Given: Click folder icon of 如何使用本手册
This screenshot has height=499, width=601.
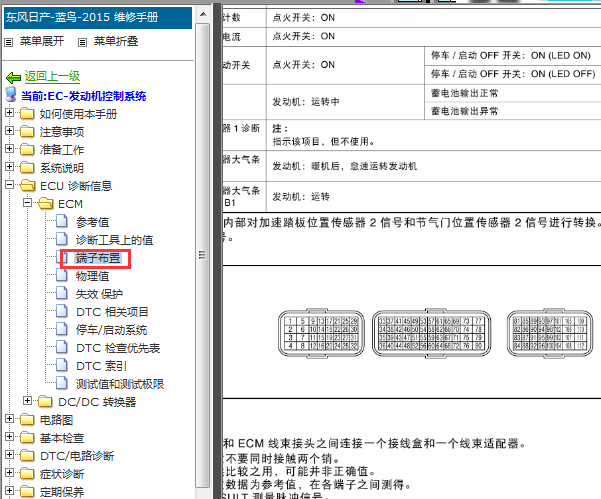Looking at the screenshot, I should (x=27, y=113).
